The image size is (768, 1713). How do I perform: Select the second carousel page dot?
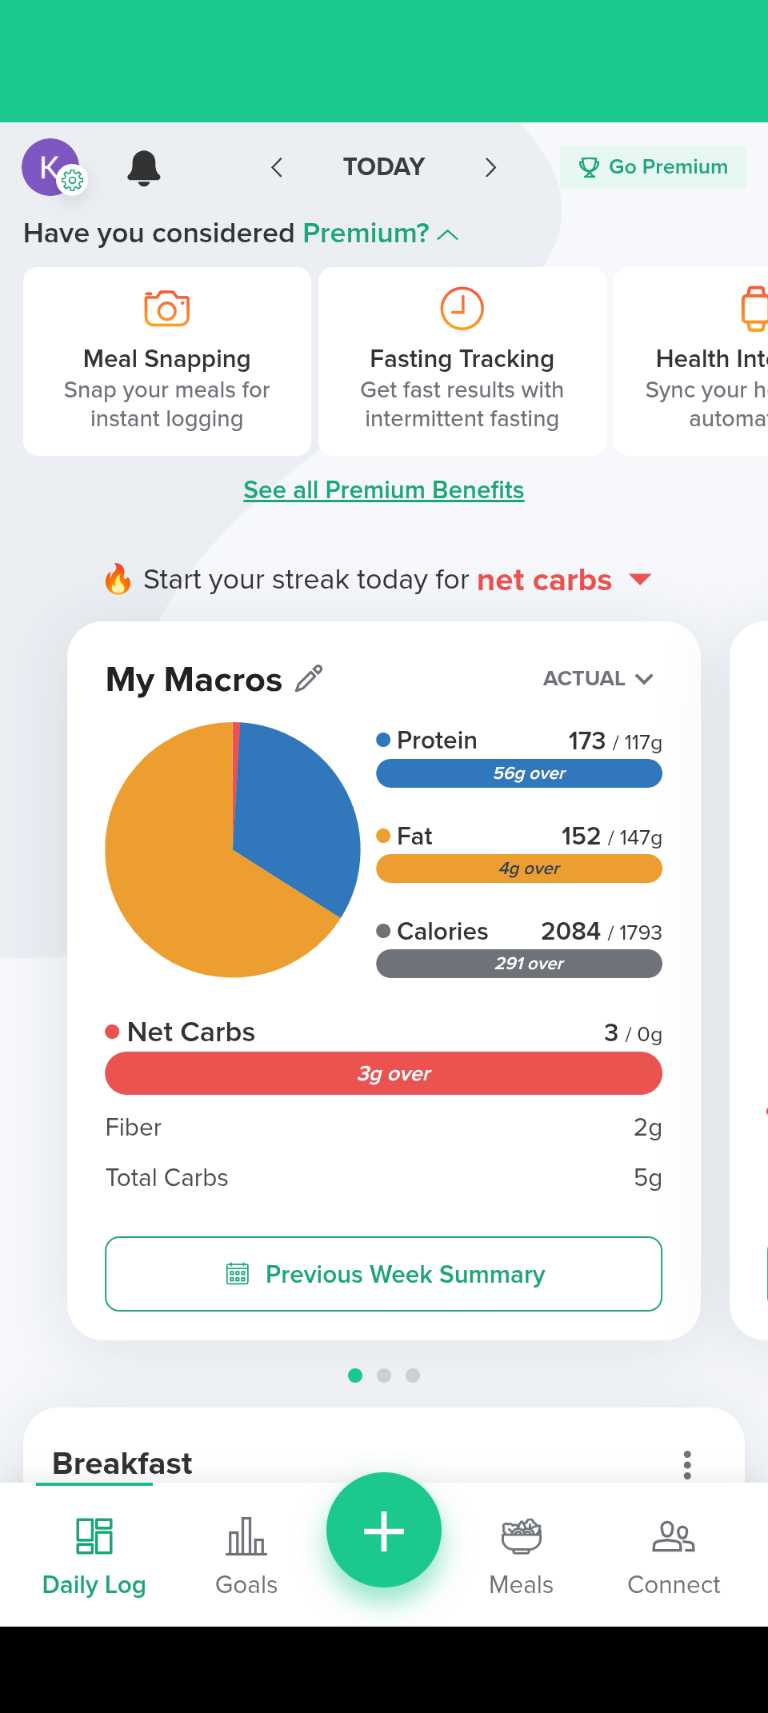(x=384, y=1376)
